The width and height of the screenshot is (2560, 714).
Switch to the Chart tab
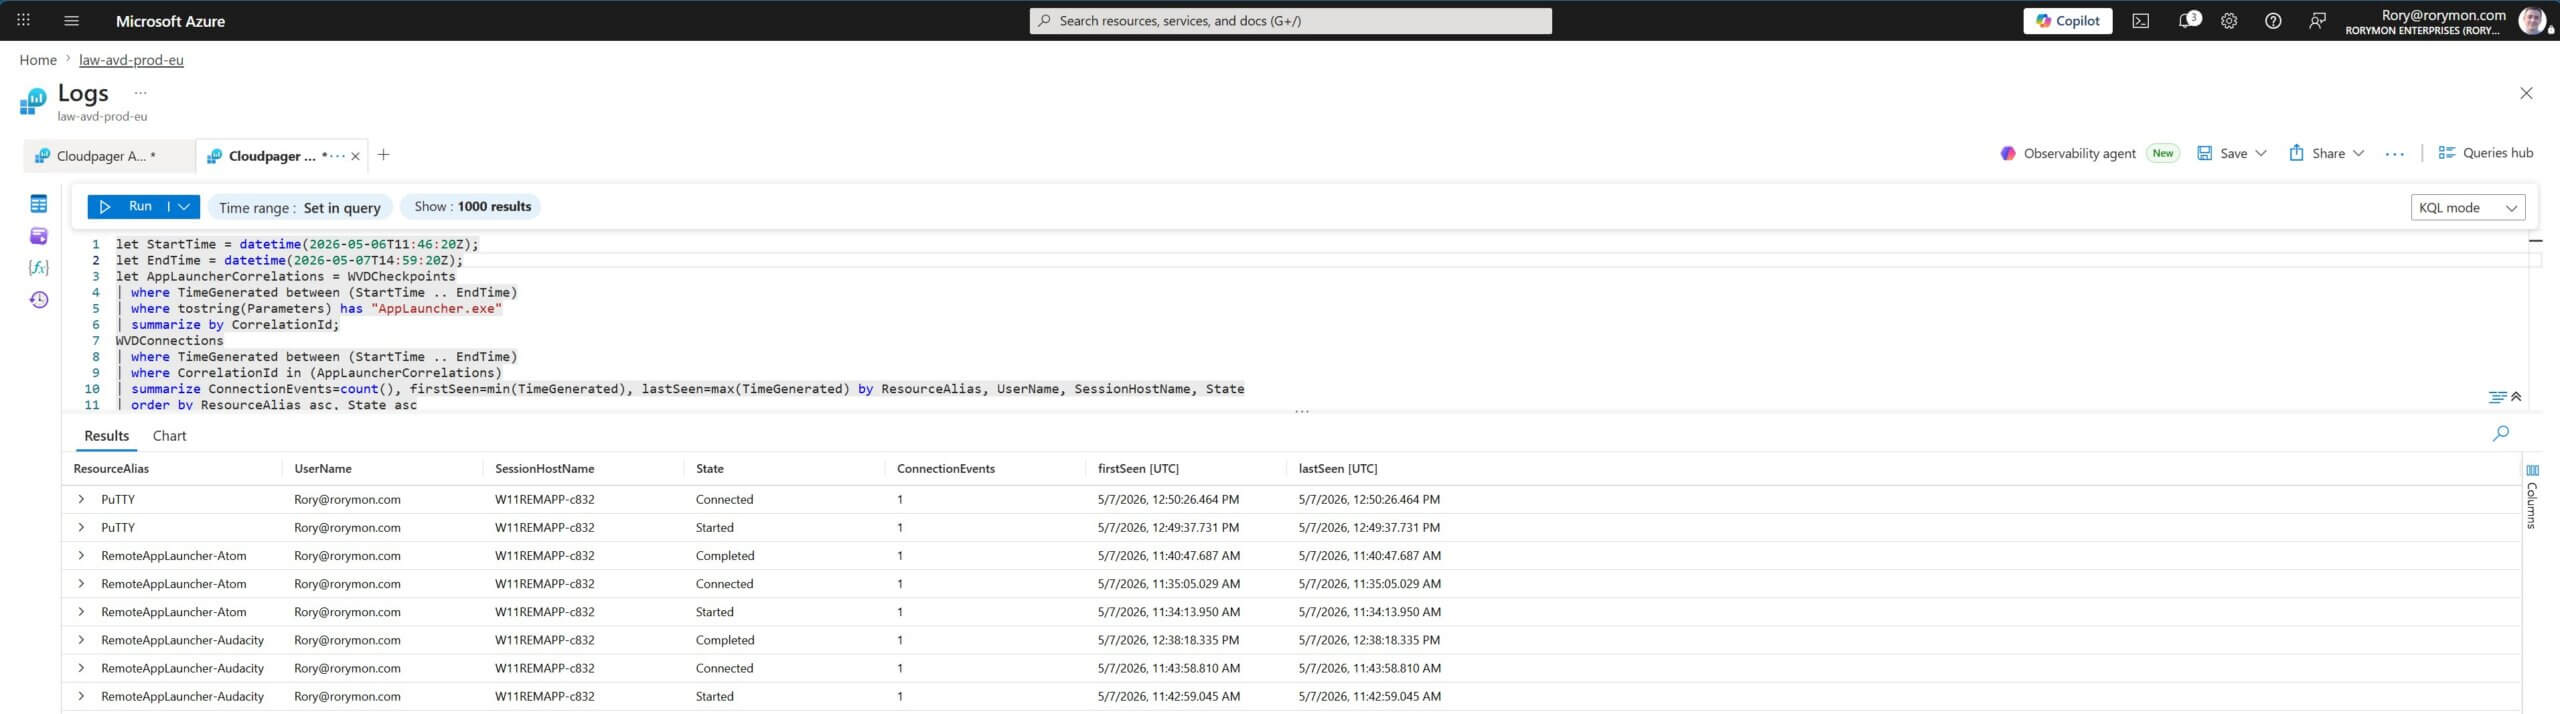coord(169,436)
